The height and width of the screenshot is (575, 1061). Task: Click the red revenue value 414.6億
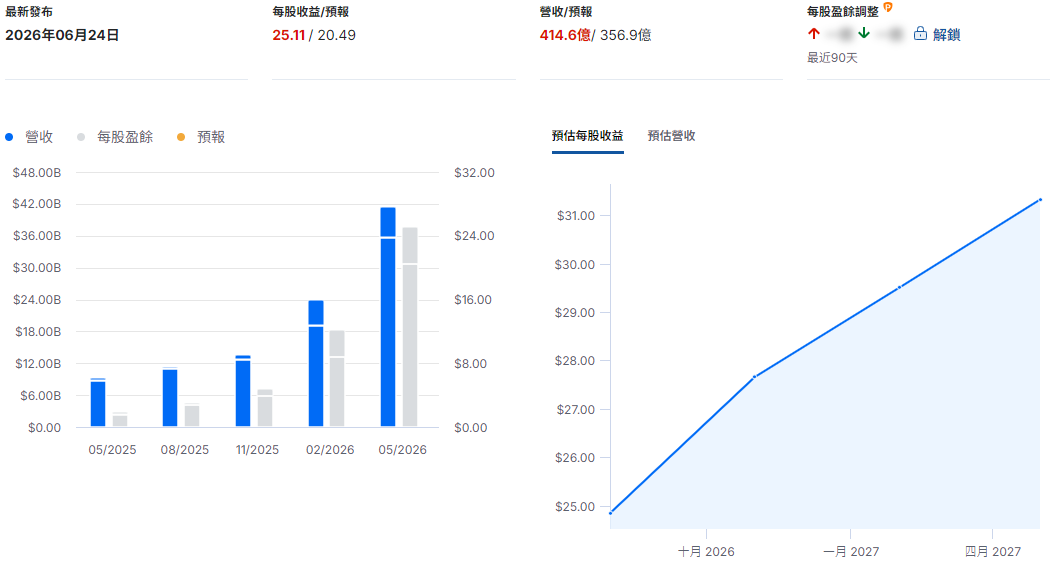click(565, 35)
